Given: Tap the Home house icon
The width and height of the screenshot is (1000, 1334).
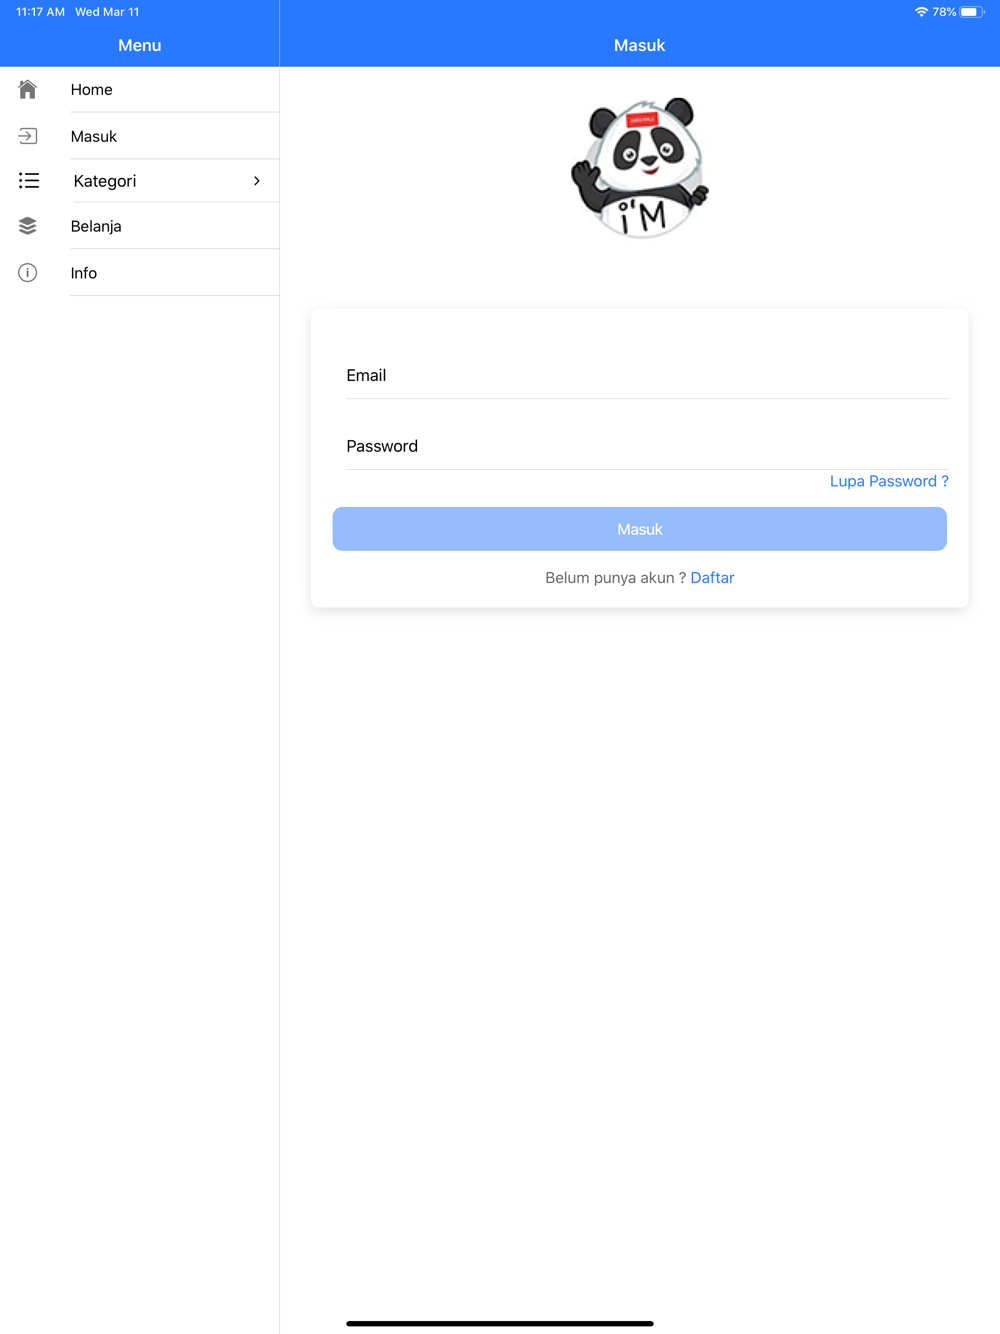Looking at the screenshot, I should (28, 89).
